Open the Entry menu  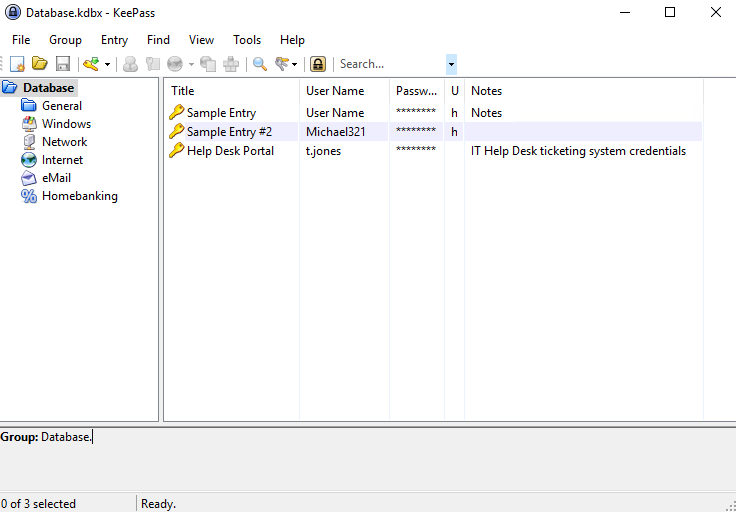(115, 40)
